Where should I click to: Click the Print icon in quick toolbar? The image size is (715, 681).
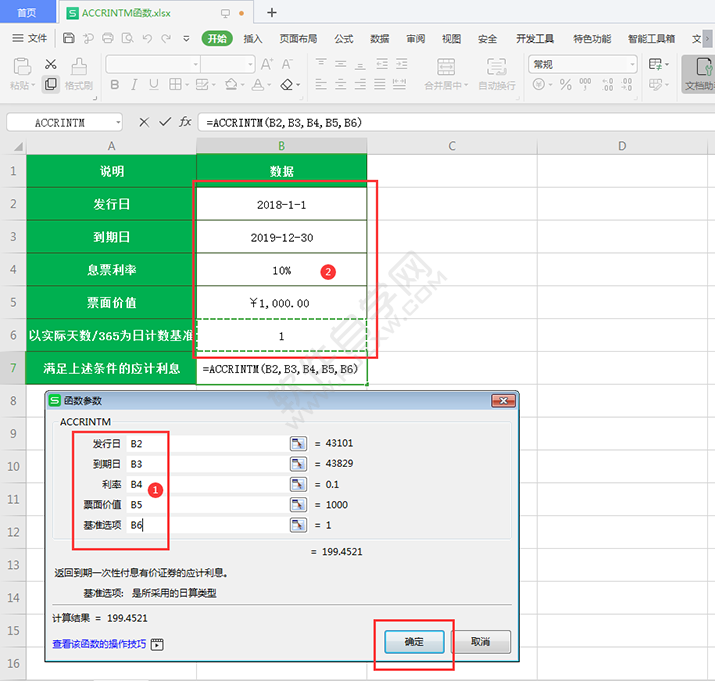pos(108,38)
